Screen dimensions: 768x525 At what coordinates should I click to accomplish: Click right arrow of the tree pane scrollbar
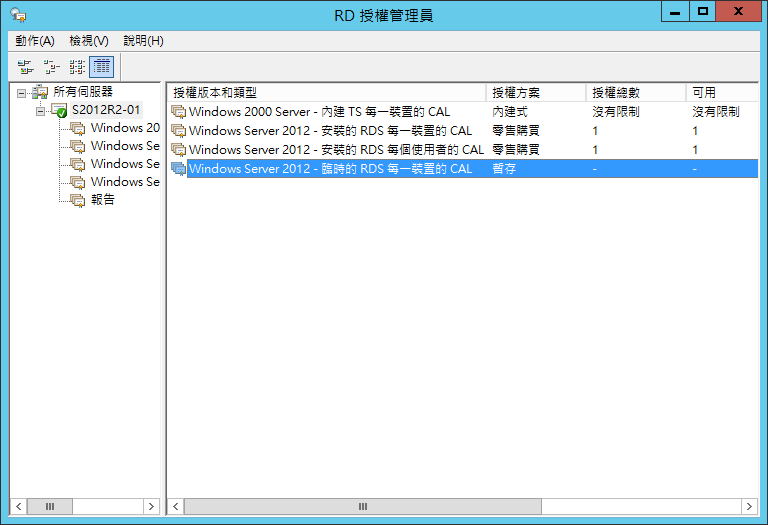tap(151, 506)
